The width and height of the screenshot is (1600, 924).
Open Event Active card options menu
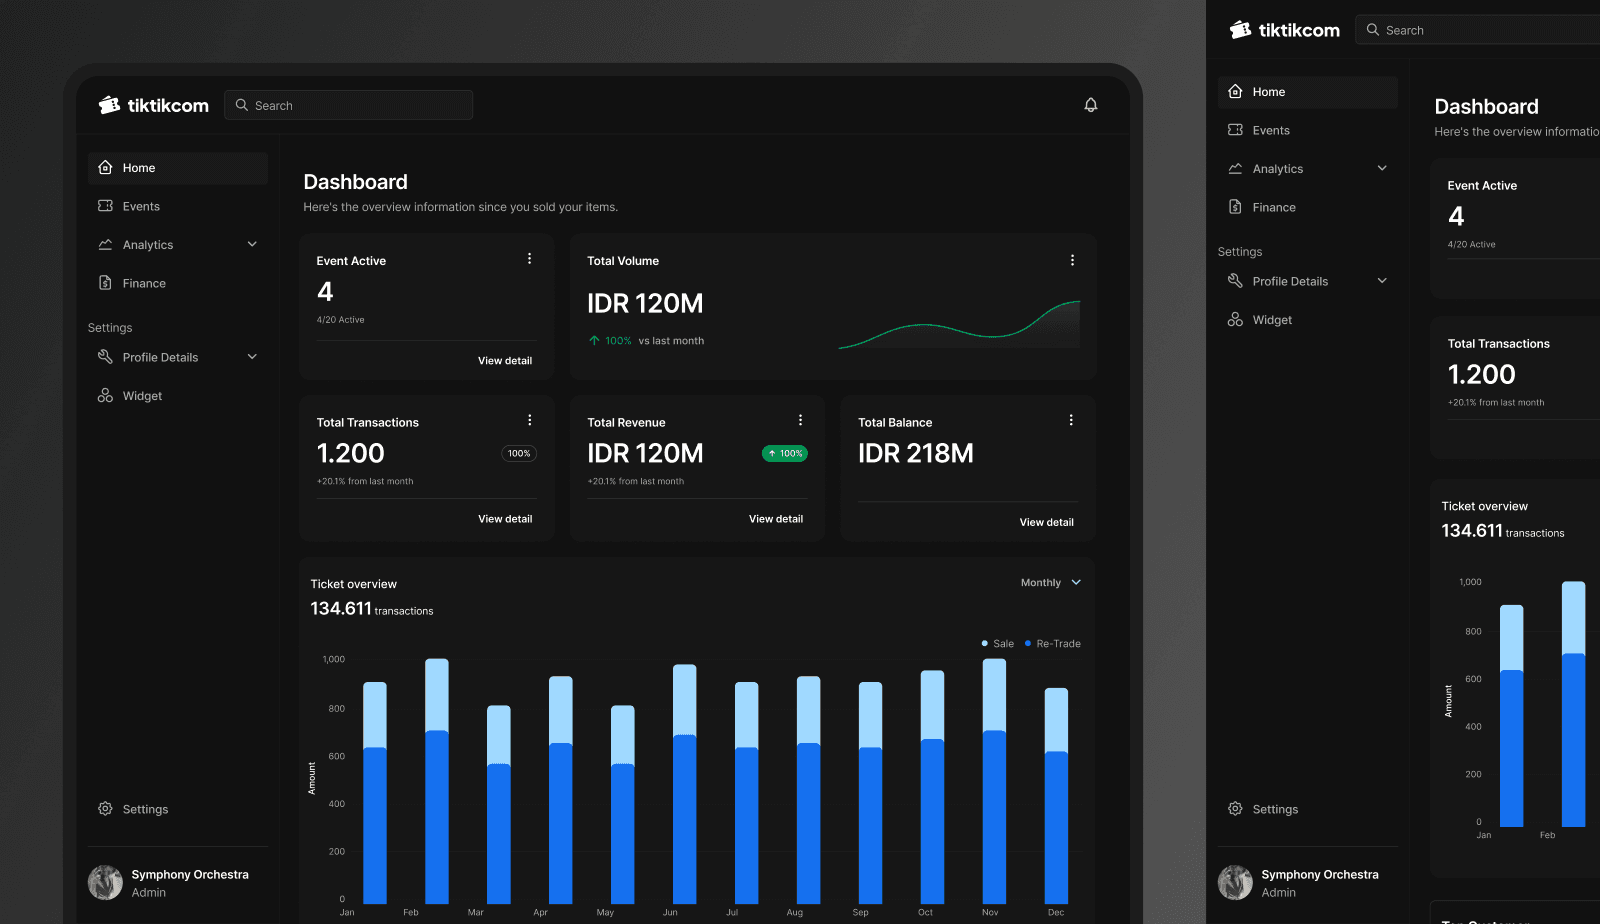pyautogui.click(x=529, y=259)
